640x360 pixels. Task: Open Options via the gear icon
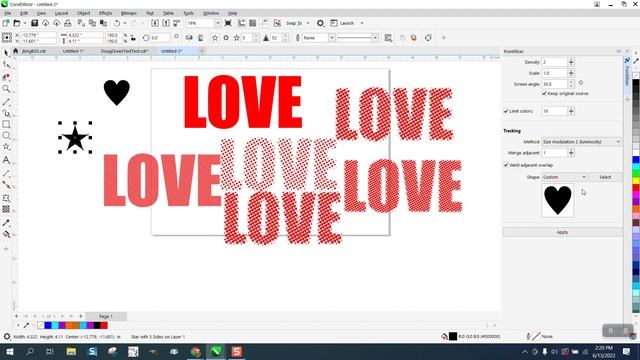[x=320, y=23]
